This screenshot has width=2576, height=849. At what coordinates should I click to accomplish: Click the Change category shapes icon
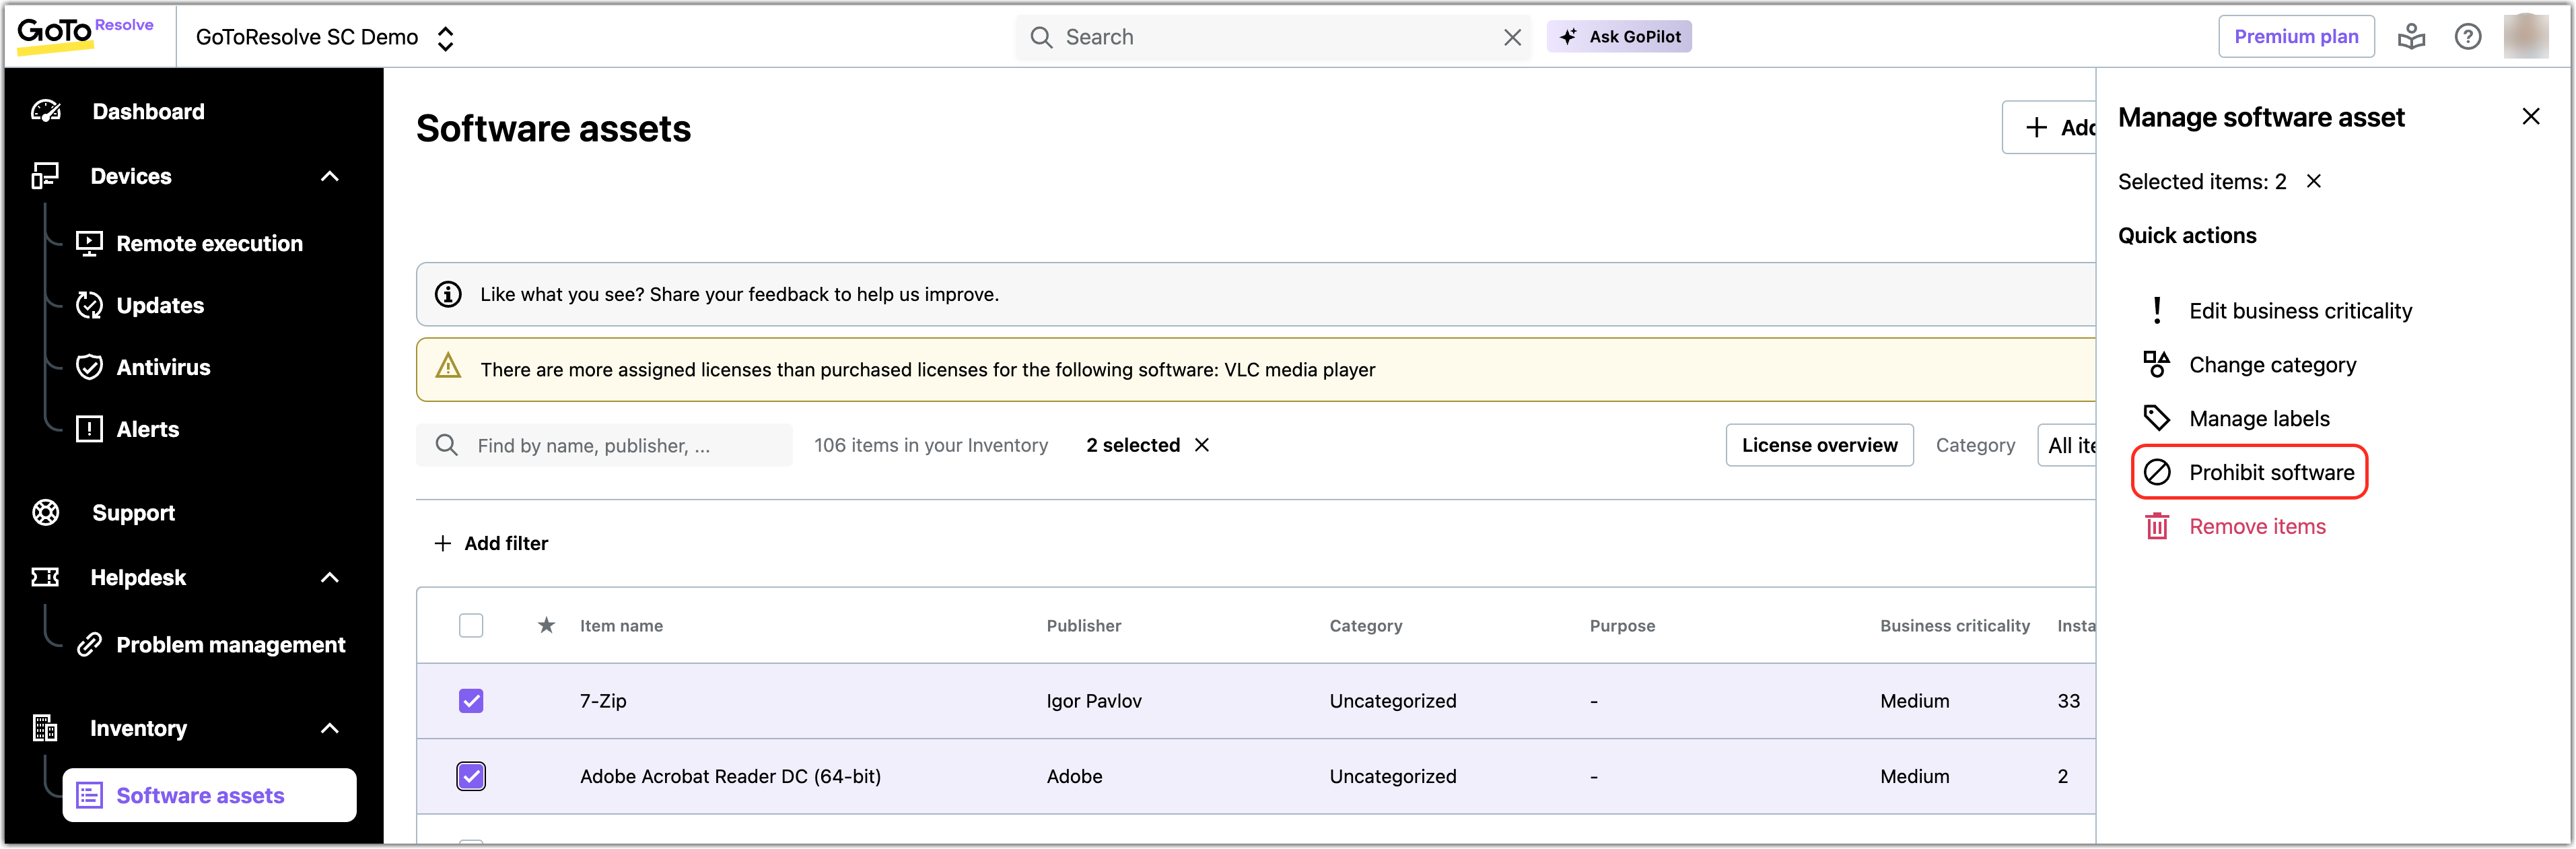2157,364
